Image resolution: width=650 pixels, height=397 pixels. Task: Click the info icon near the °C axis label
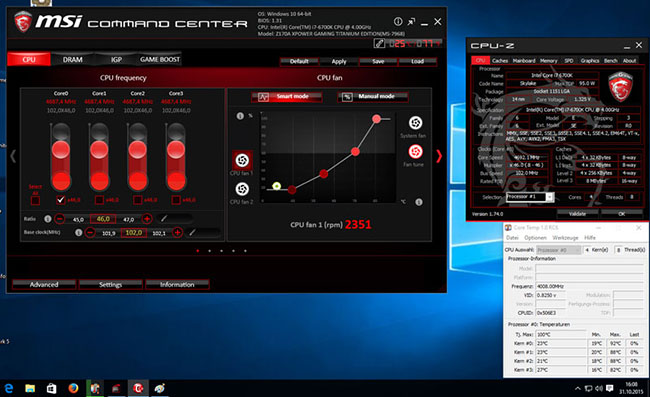419,202
